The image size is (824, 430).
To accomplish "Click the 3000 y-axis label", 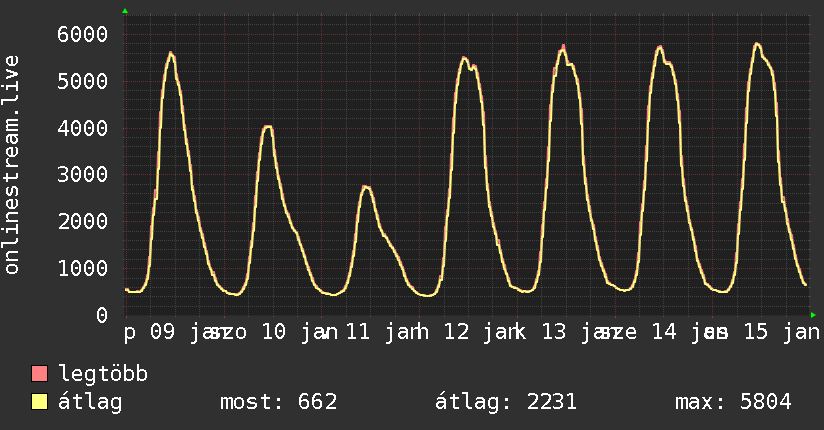I will (x=83, y=175).
